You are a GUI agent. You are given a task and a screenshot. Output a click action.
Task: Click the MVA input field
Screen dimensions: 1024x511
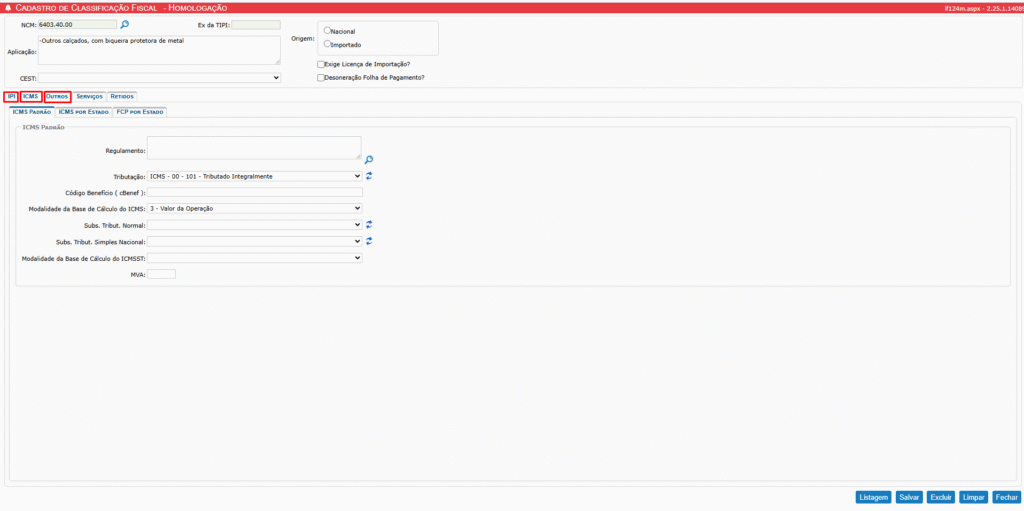coord(161,274)
